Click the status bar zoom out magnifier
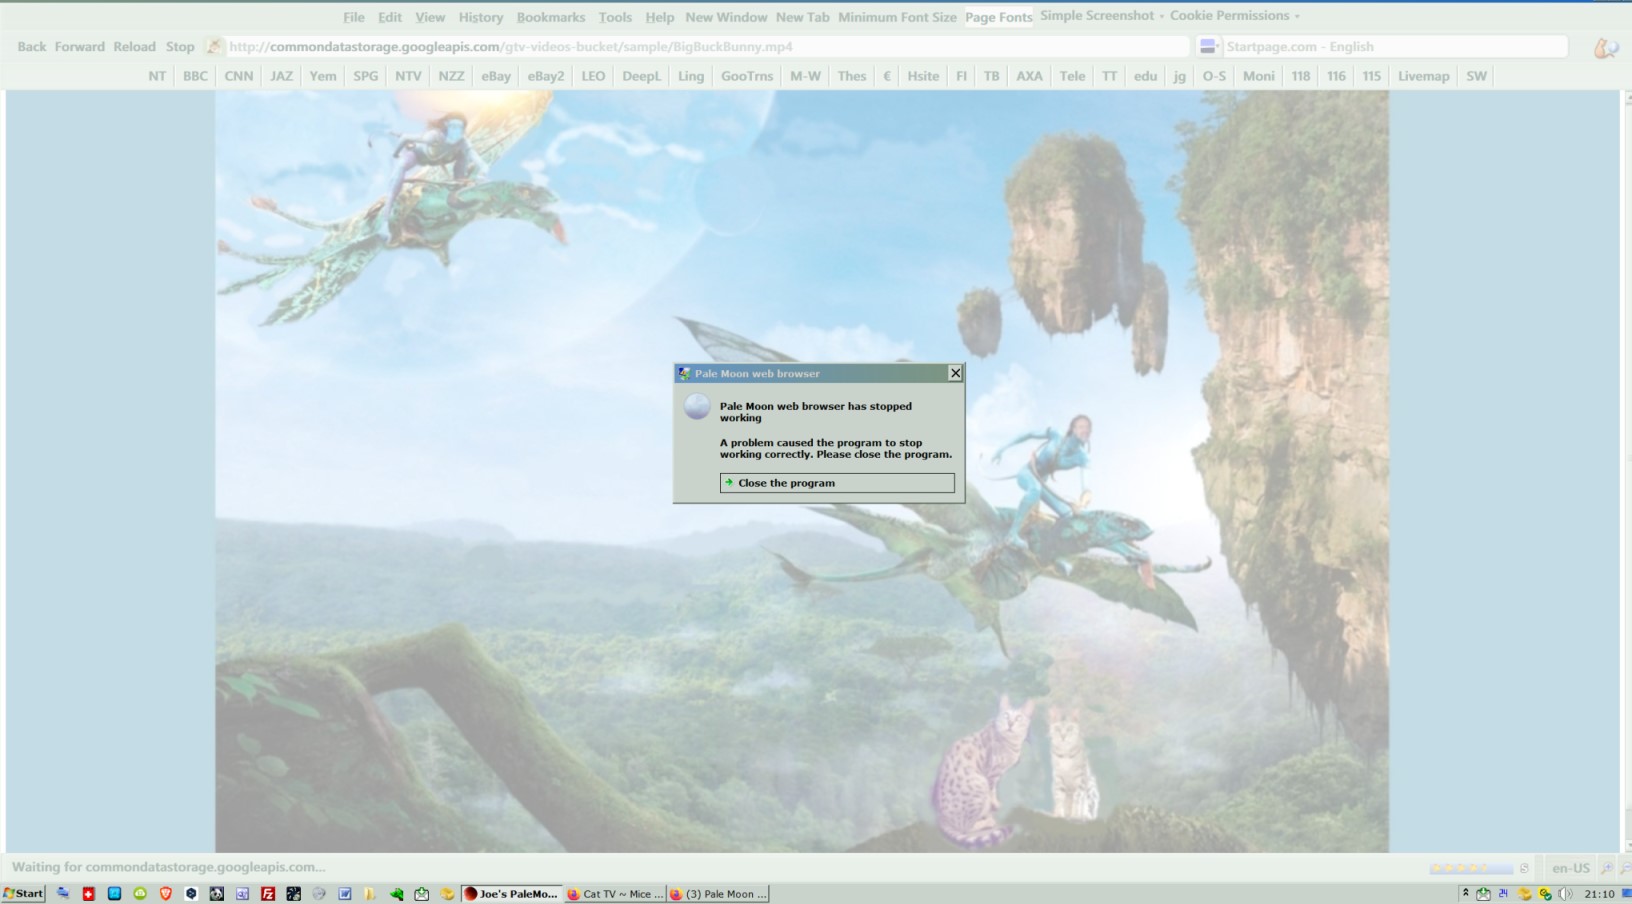The height and width of the screenshot is (904, 1632). [x=1626, y=868]
